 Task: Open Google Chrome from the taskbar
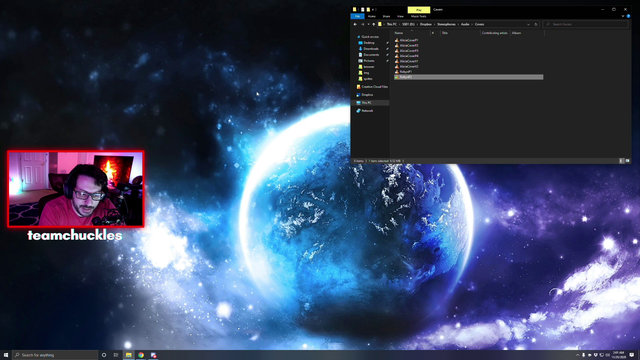click(141, 355)
